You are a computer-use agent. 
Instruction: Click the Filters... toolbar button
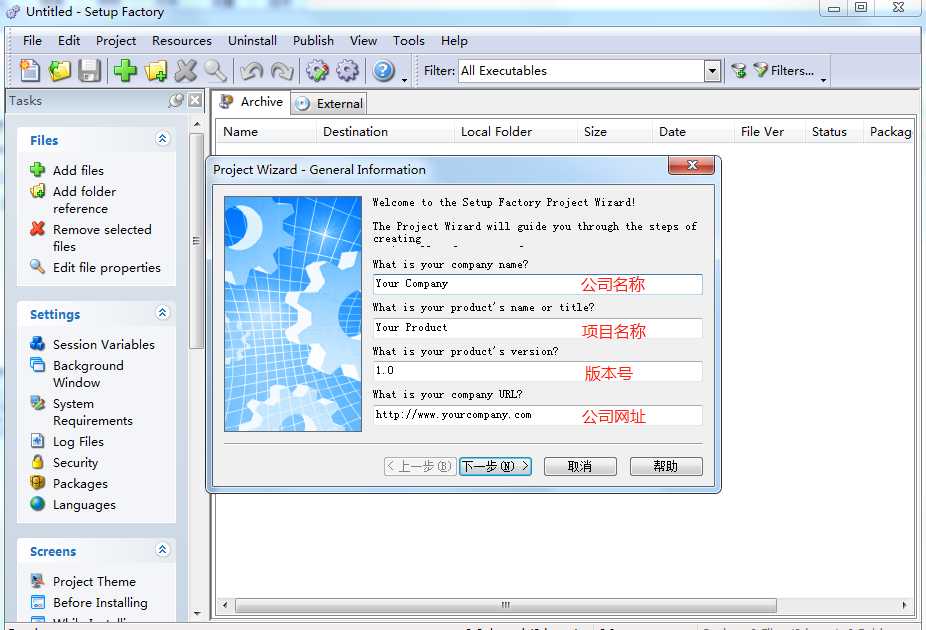click(x=784, y=71)
